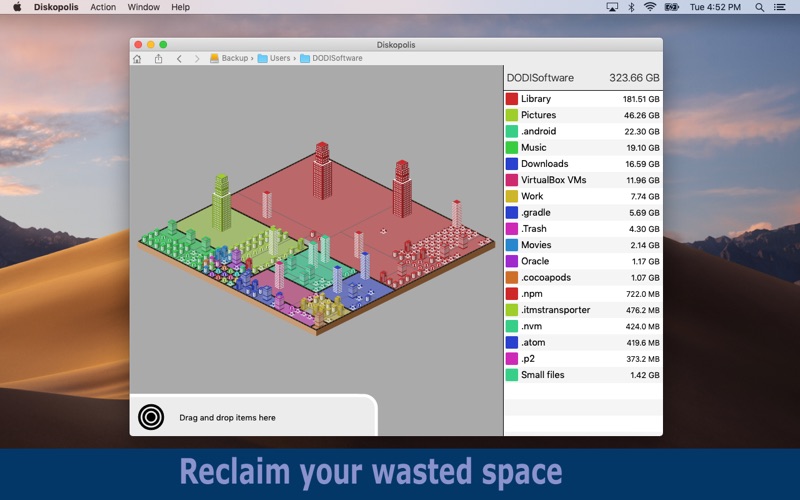Select the .Trash row
This screenshot has height=500, width=800.
point(583,229)
